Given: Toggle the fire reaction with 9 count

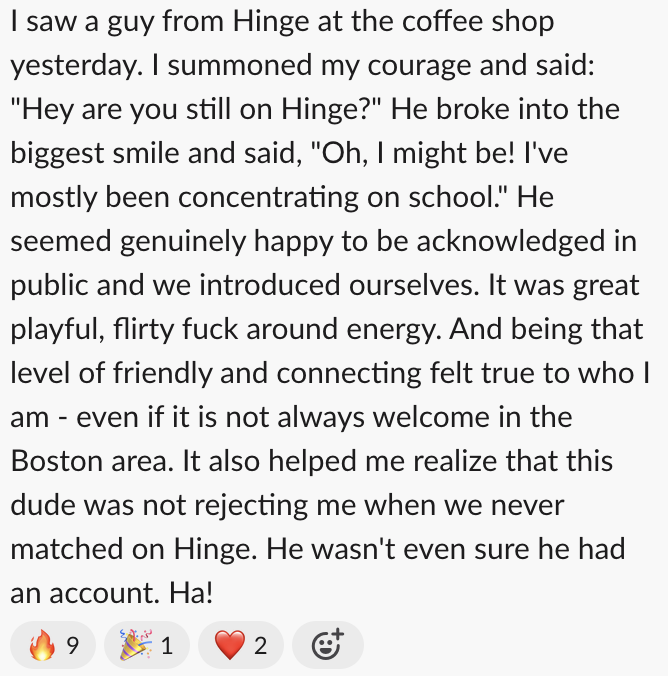Looking at the screenshot, I should point(54,646).
